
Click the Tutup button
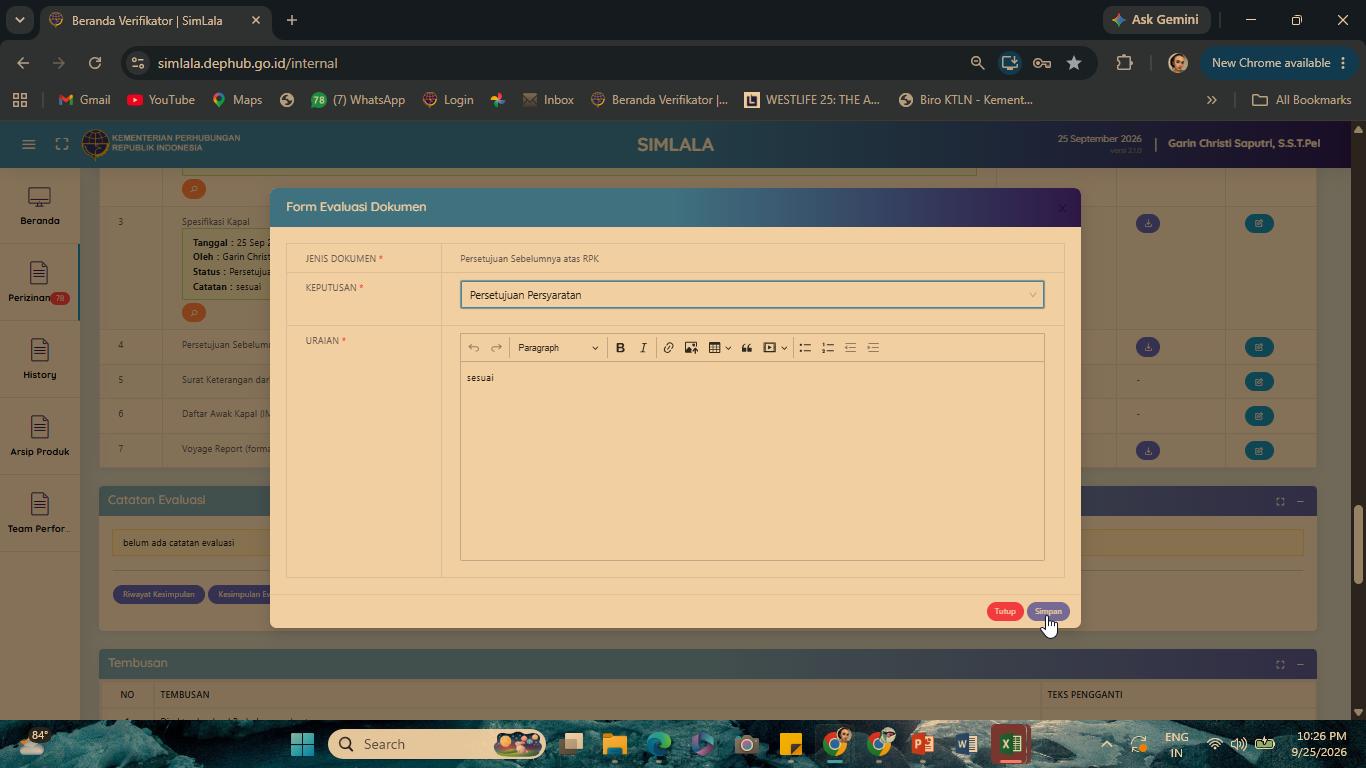coord(1005,611)
